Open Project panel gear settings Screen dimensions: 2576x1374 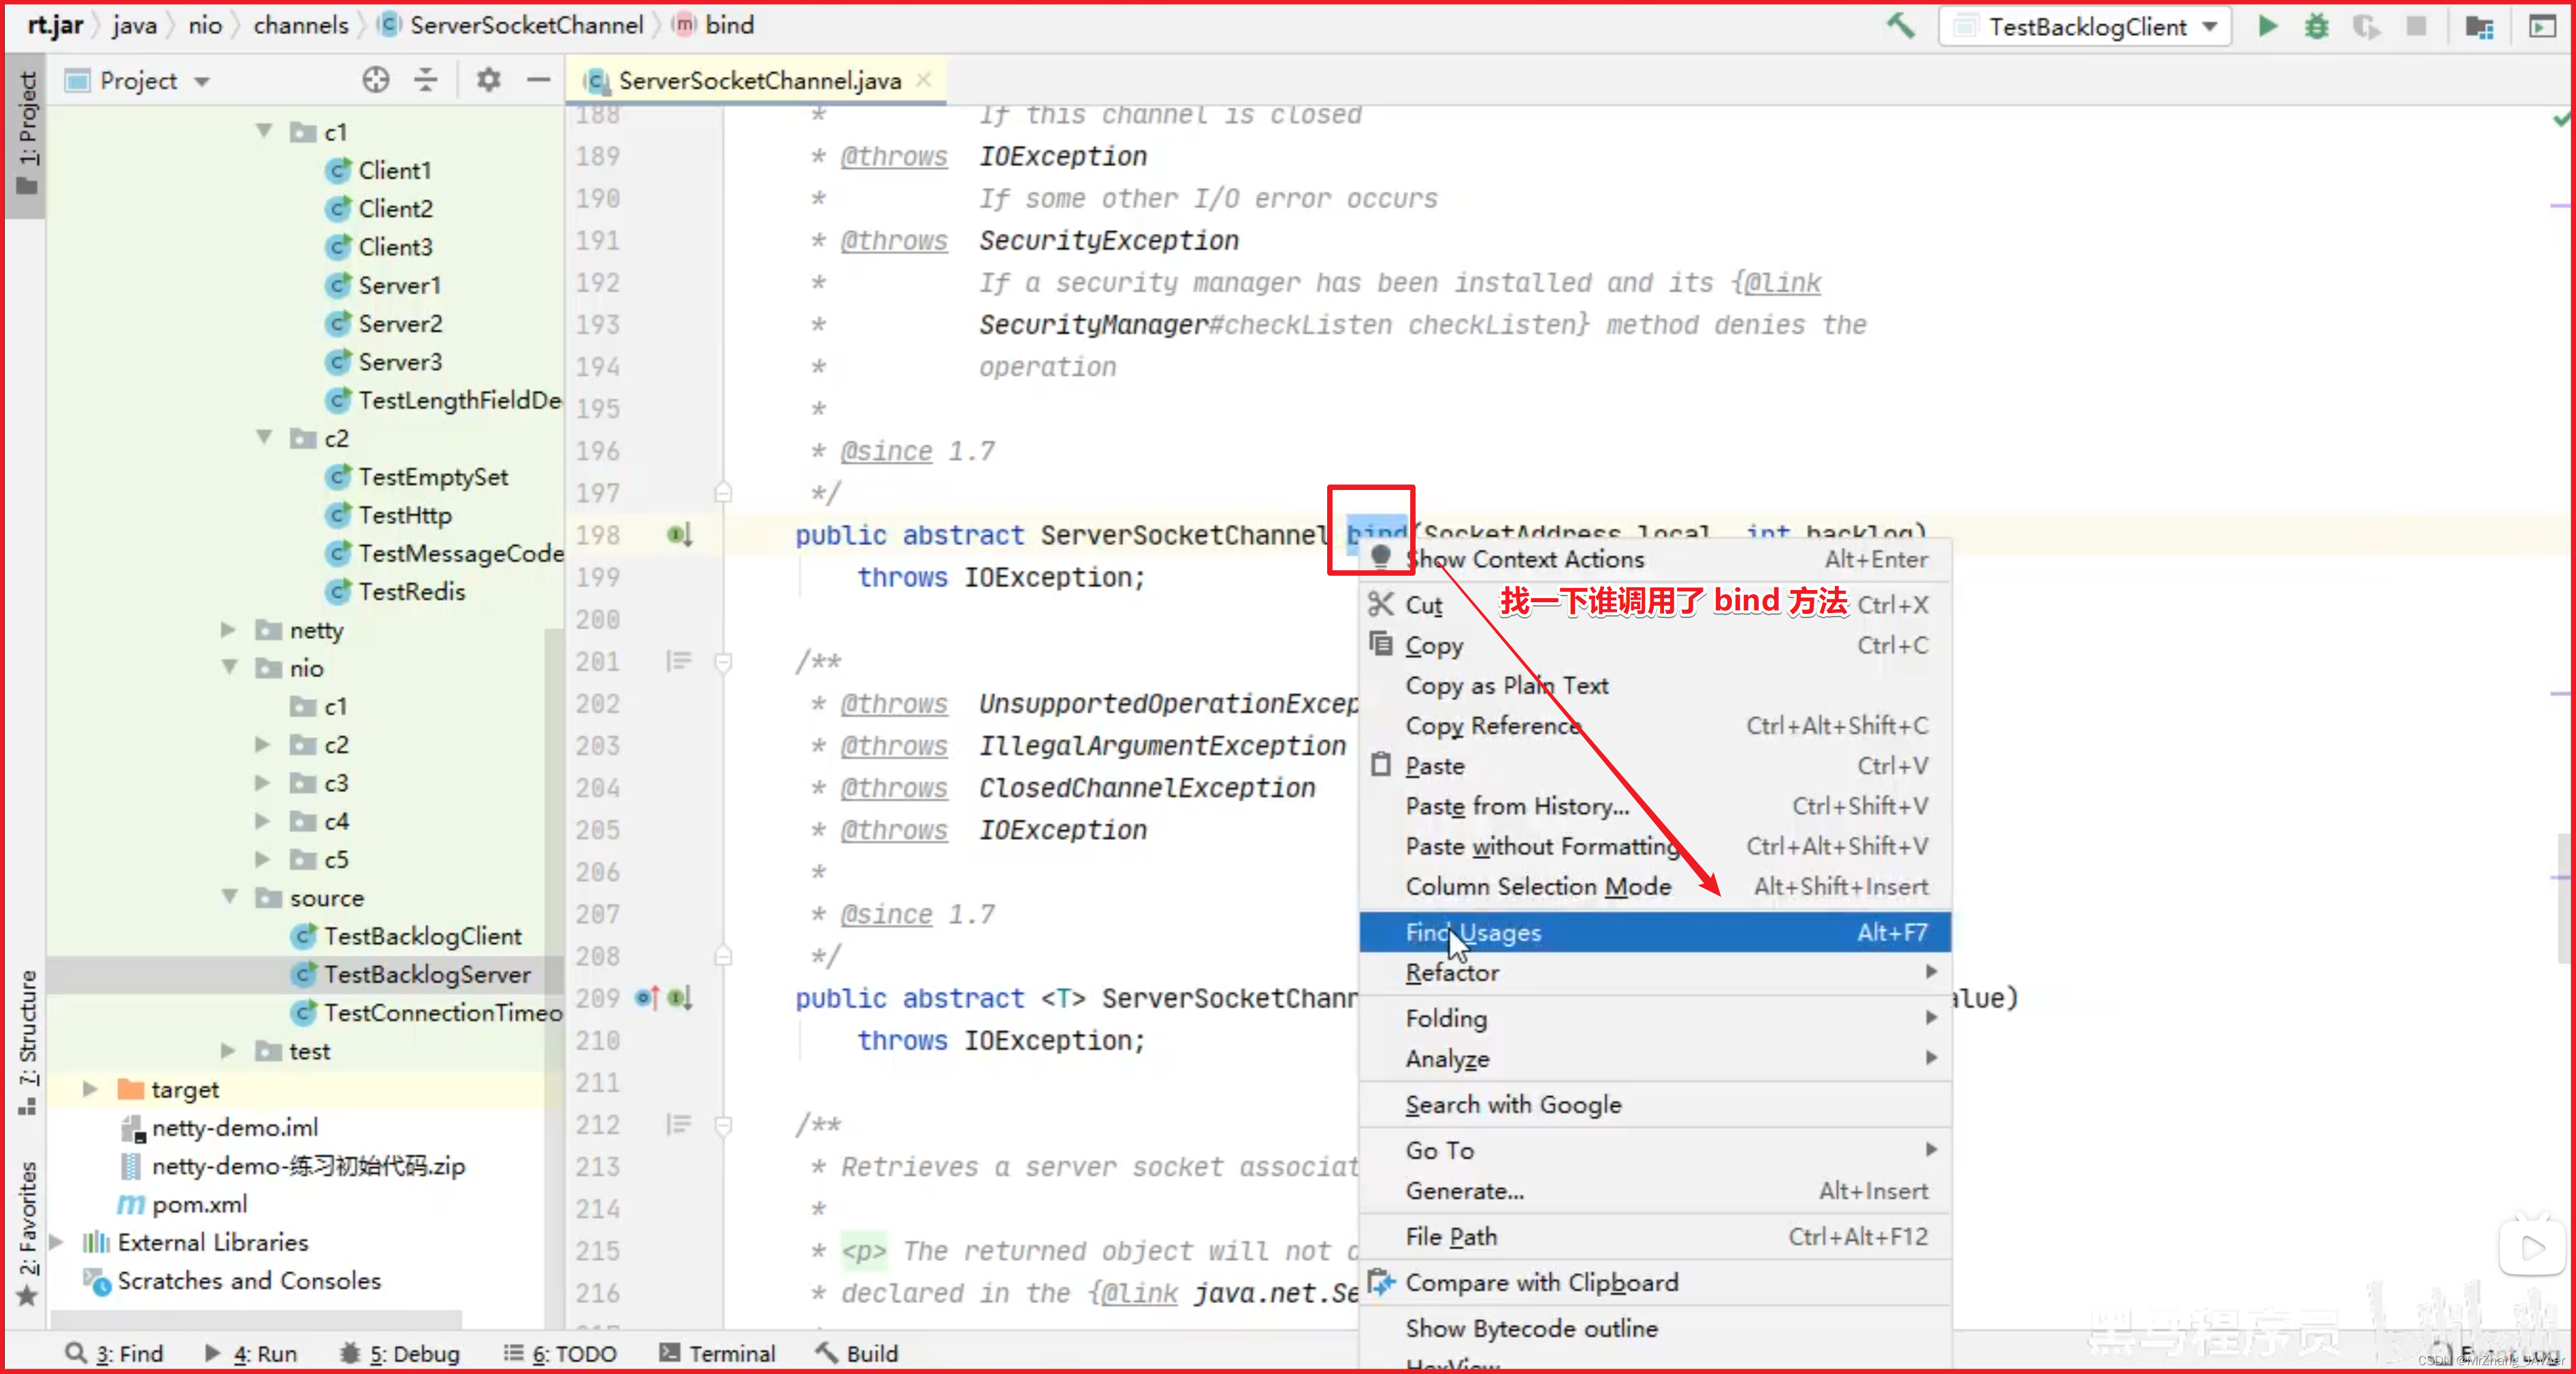[x=488, y=80]
